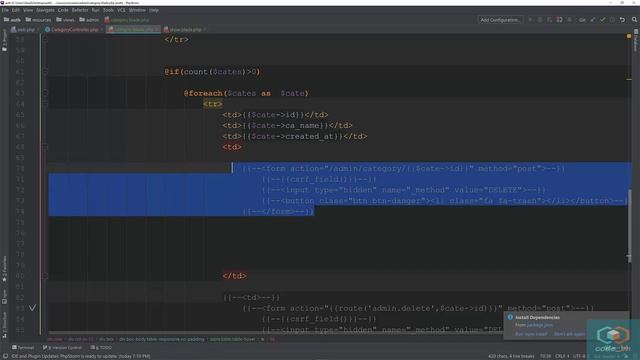Open Add Configuration dropdown
The height and width of the screenshot is (360, 640).
point(500,20)
